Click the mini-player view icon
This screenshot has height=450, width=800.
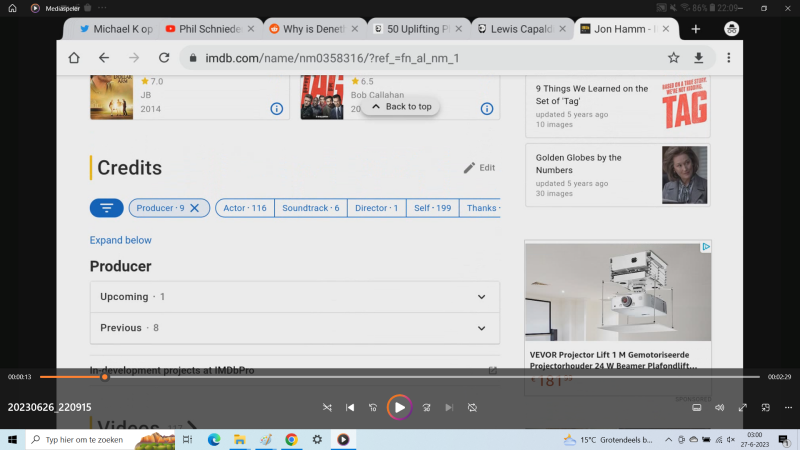click(766, 408)
